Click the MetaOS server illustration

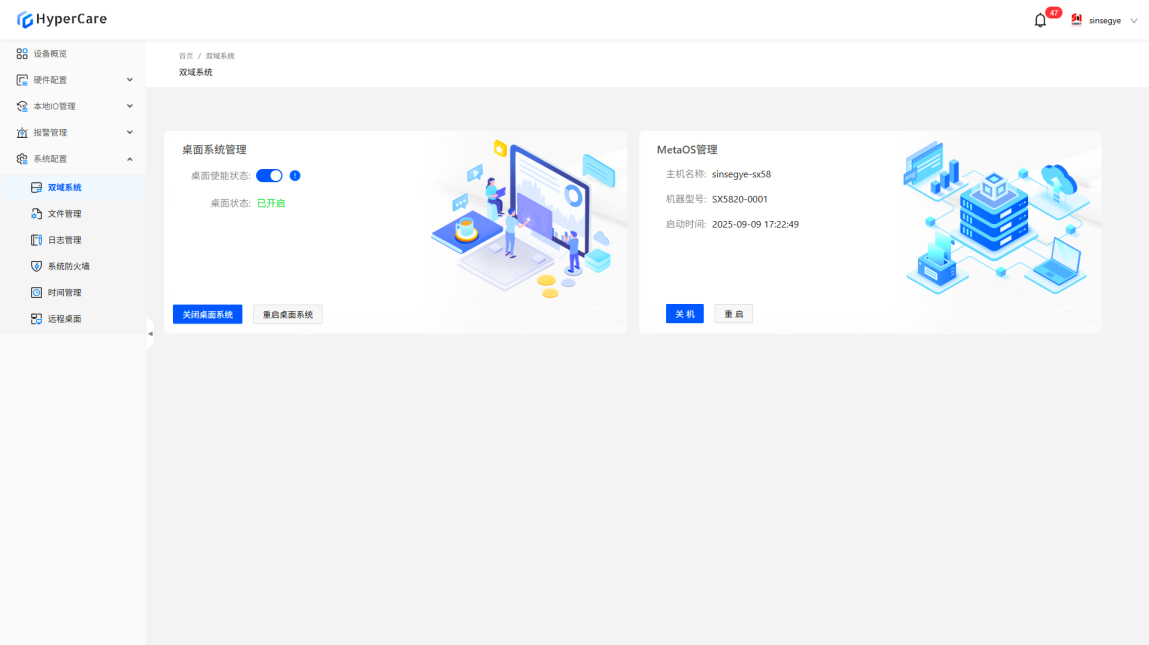click(995, 218)
